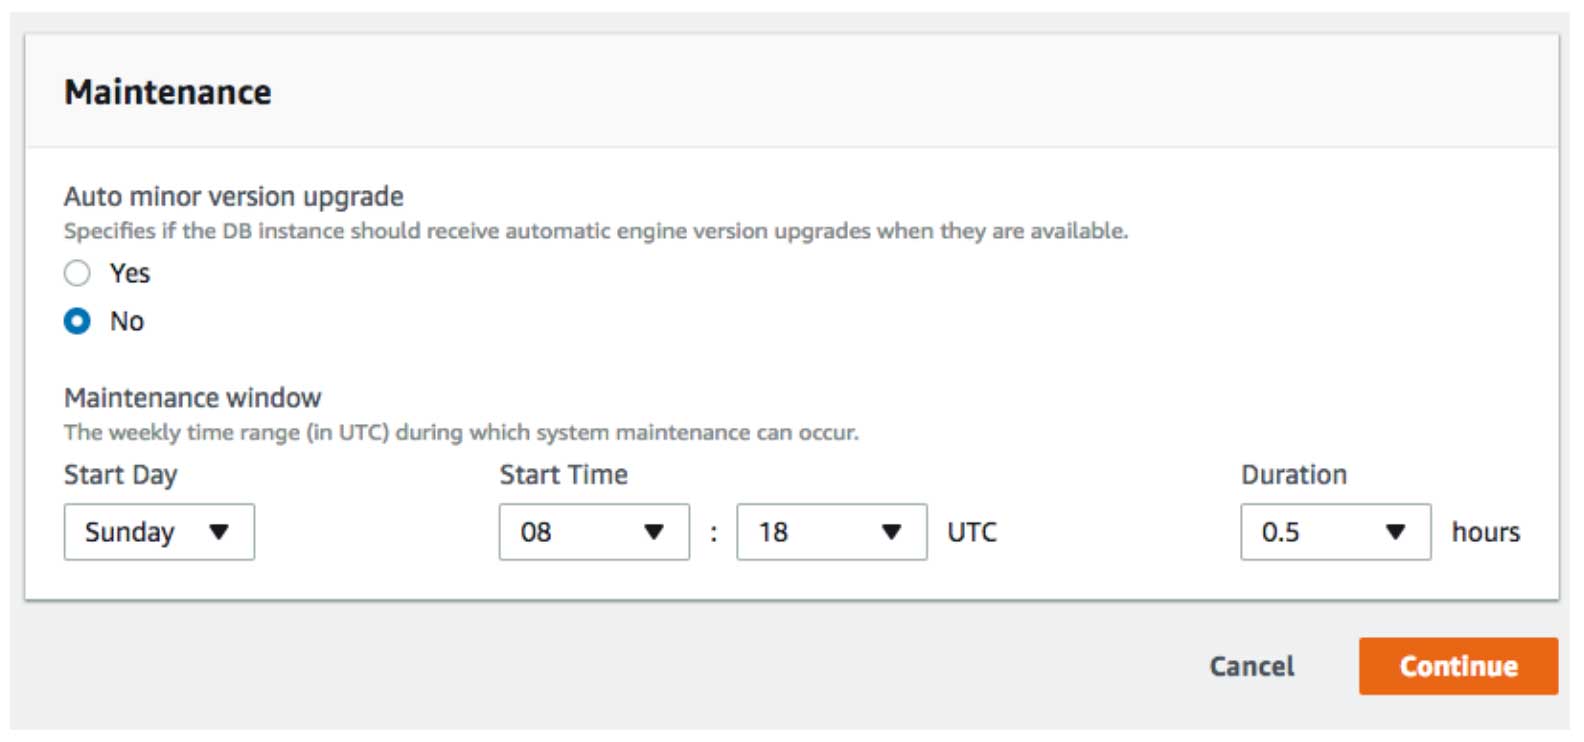The image size is (1584, 742).
Task: Open the start hour dropdown showing 08
Action: [593, 532]
